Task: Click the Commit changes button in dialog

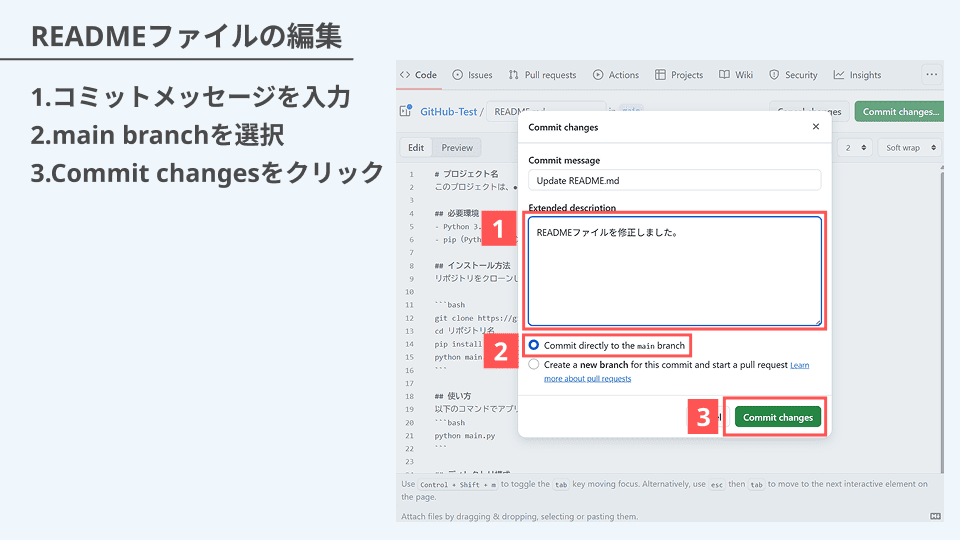Action: [778, 417]
